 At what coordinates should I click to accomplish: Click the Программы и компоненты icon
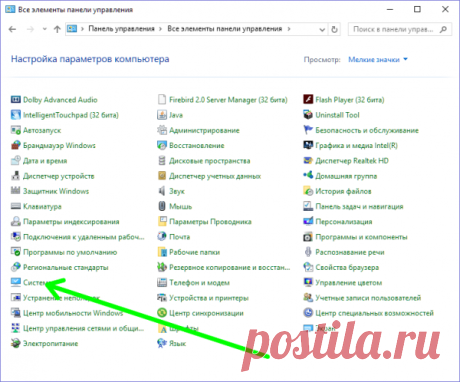tap(308, 237)
